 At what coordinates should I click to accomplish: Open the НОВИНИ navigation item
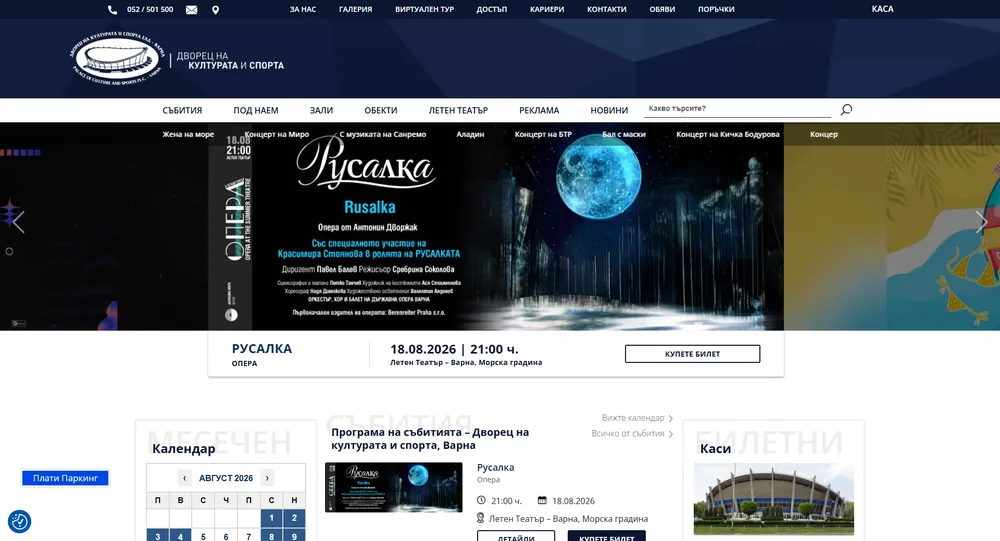(x=609, y=110)
